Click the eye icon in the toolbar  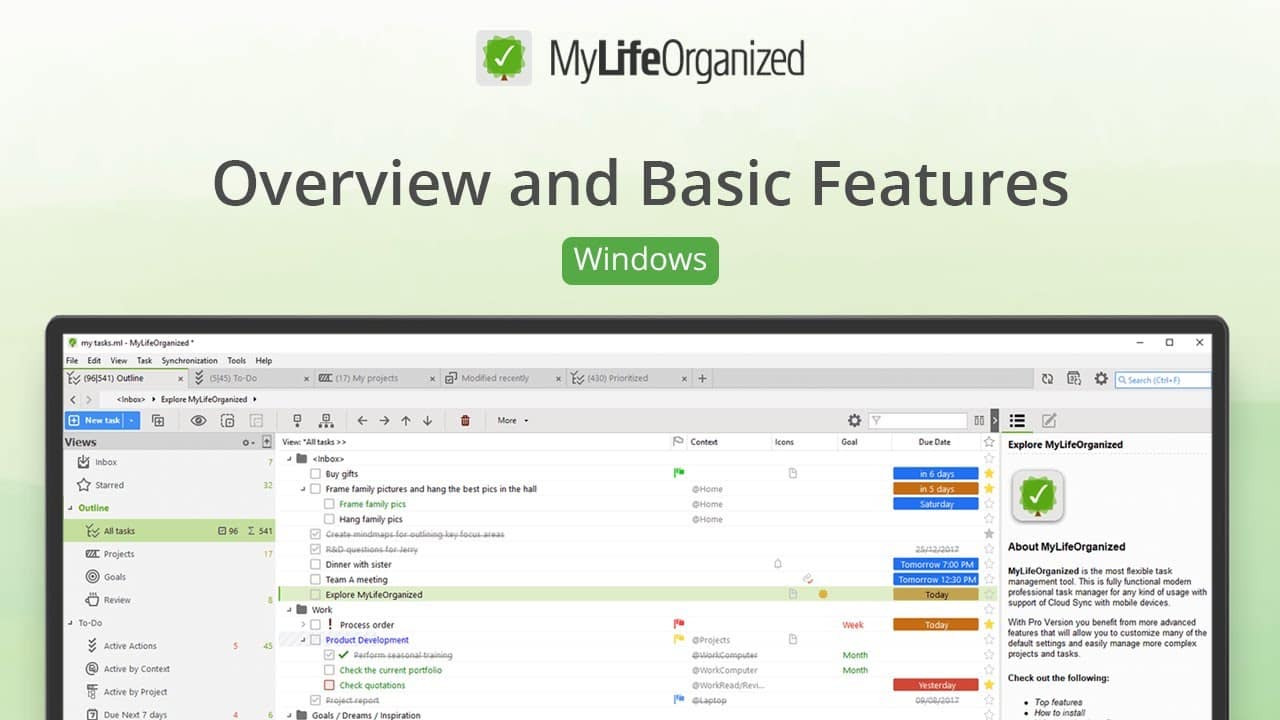coord(198,421)
